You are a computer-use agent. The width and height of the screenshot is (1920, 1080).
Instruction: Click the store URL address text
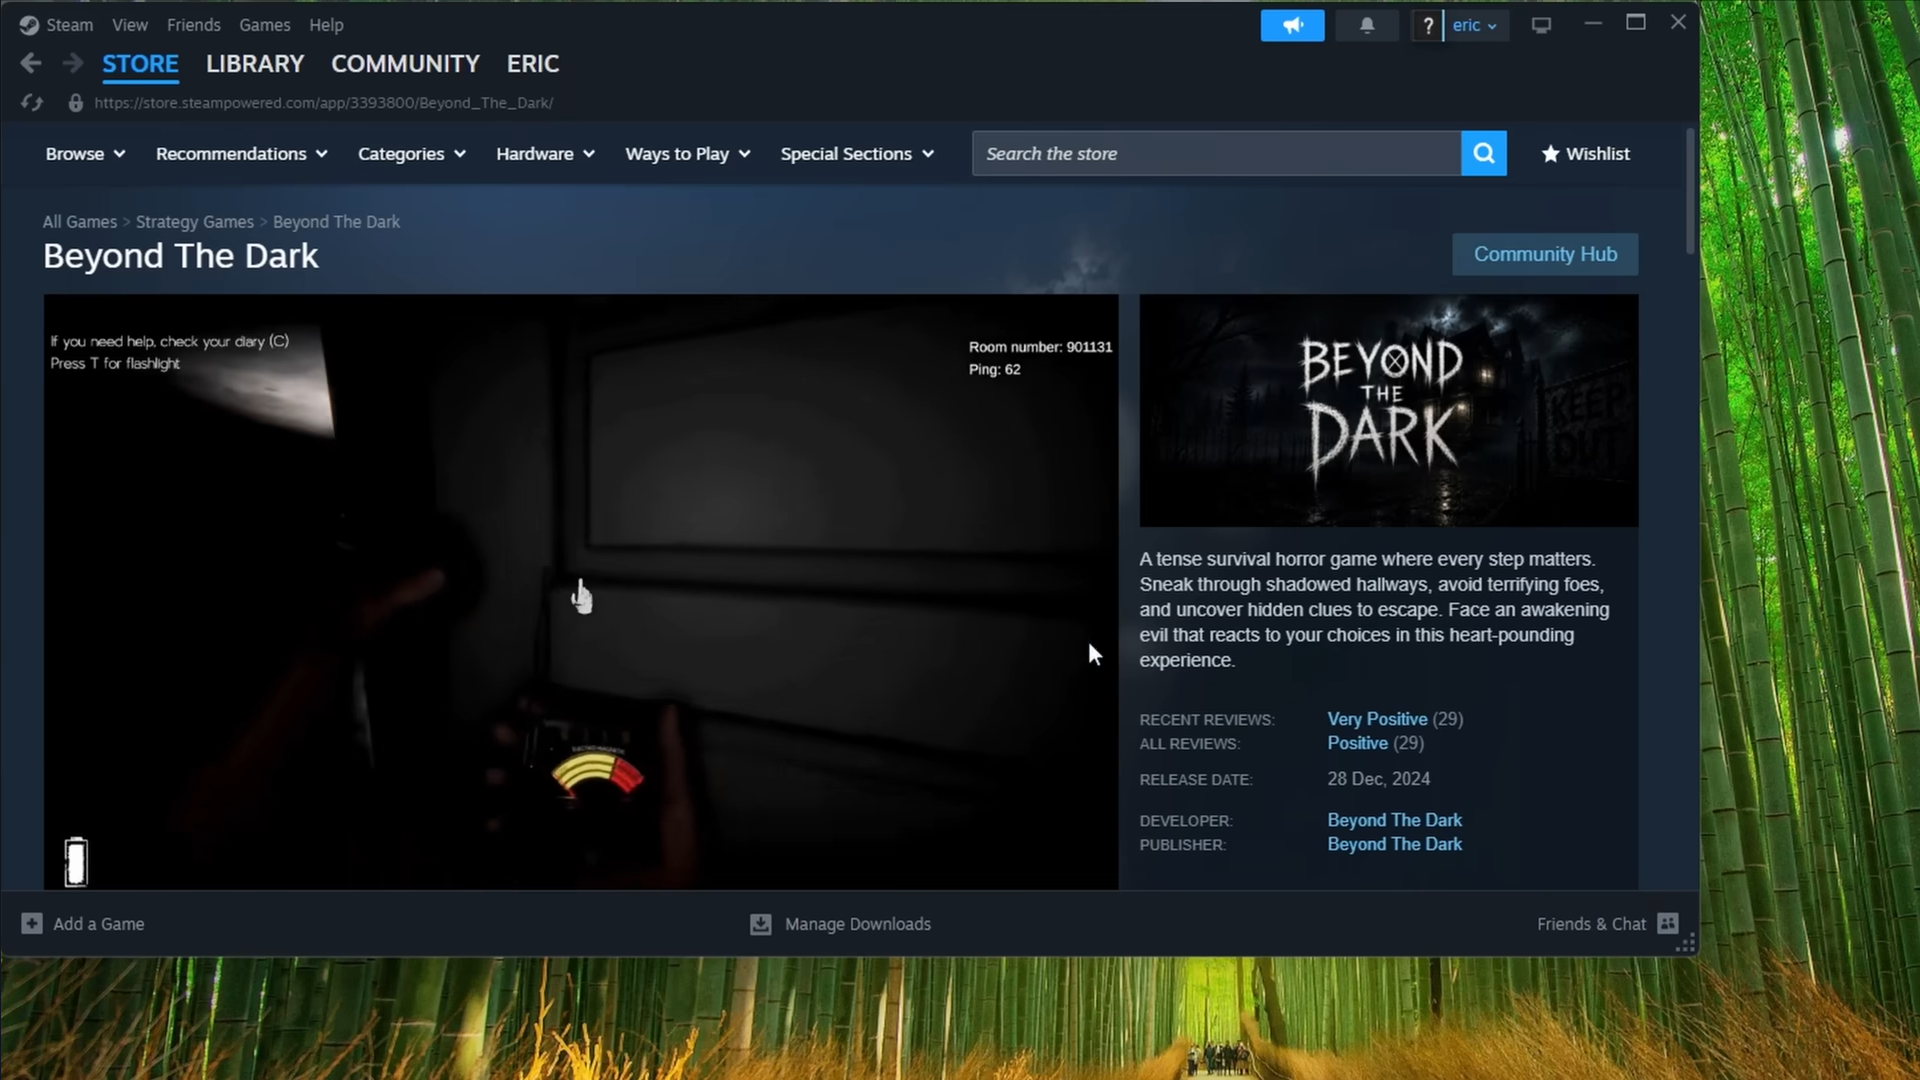(323, 102)
